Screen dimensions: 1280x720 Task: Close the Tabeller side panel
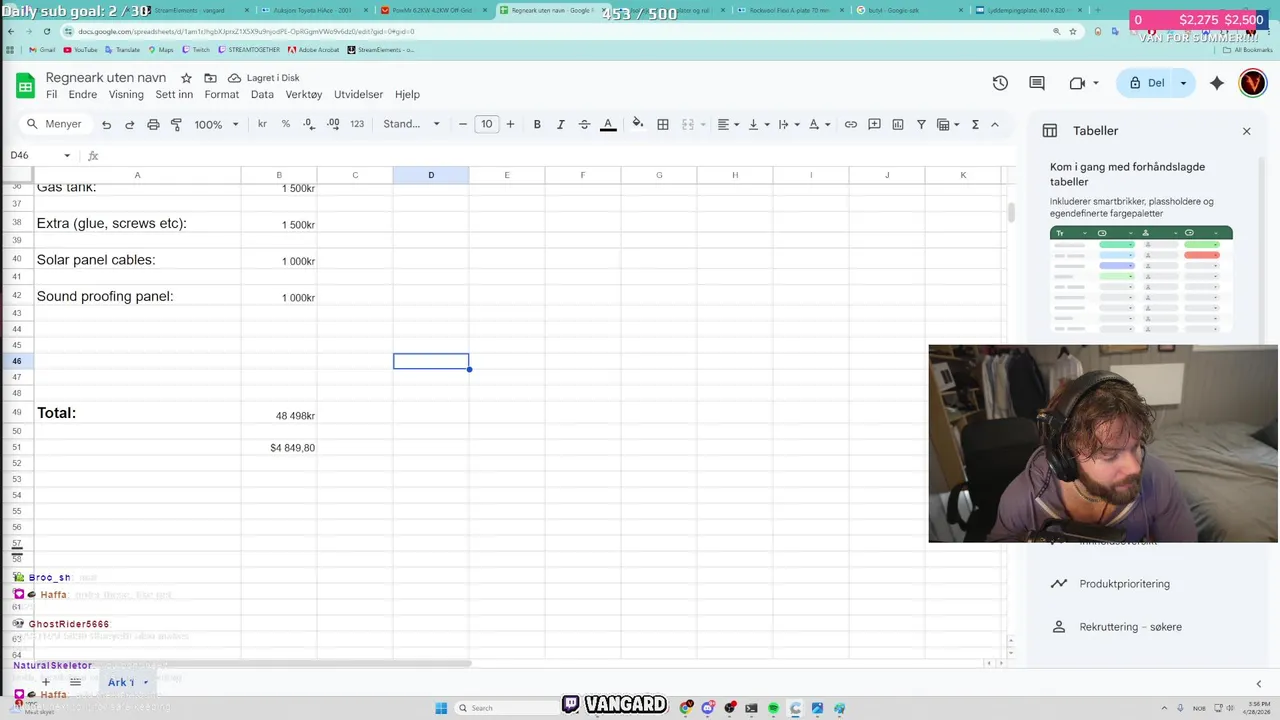(1246, 131)
